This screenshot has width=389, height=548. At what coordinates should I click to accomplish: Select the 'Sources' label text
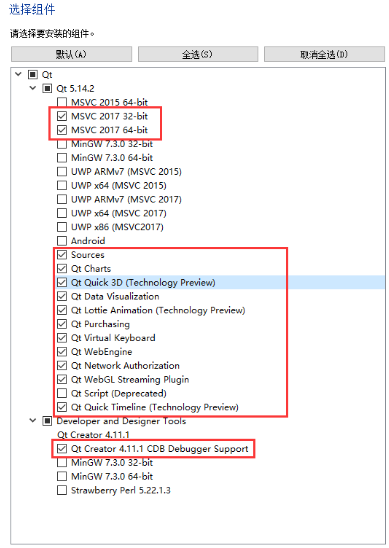[88, 255]
